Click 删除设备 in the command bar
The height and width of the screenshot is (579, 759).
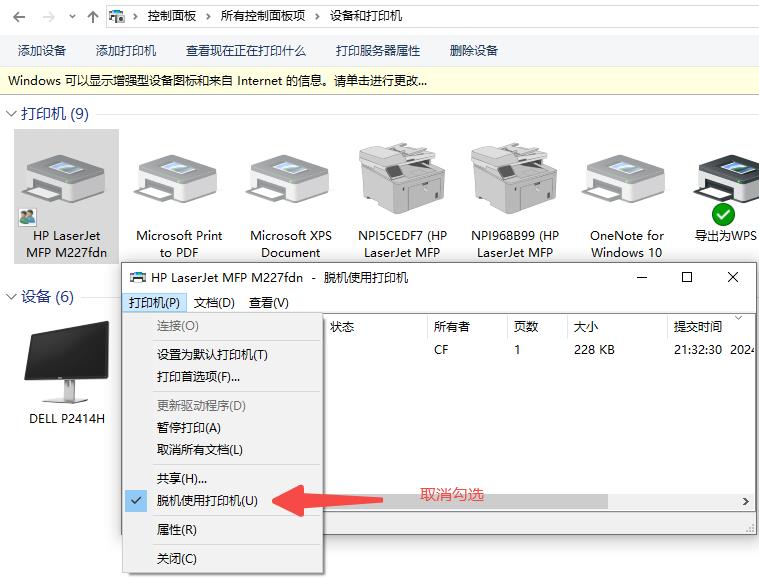(474, 50)
